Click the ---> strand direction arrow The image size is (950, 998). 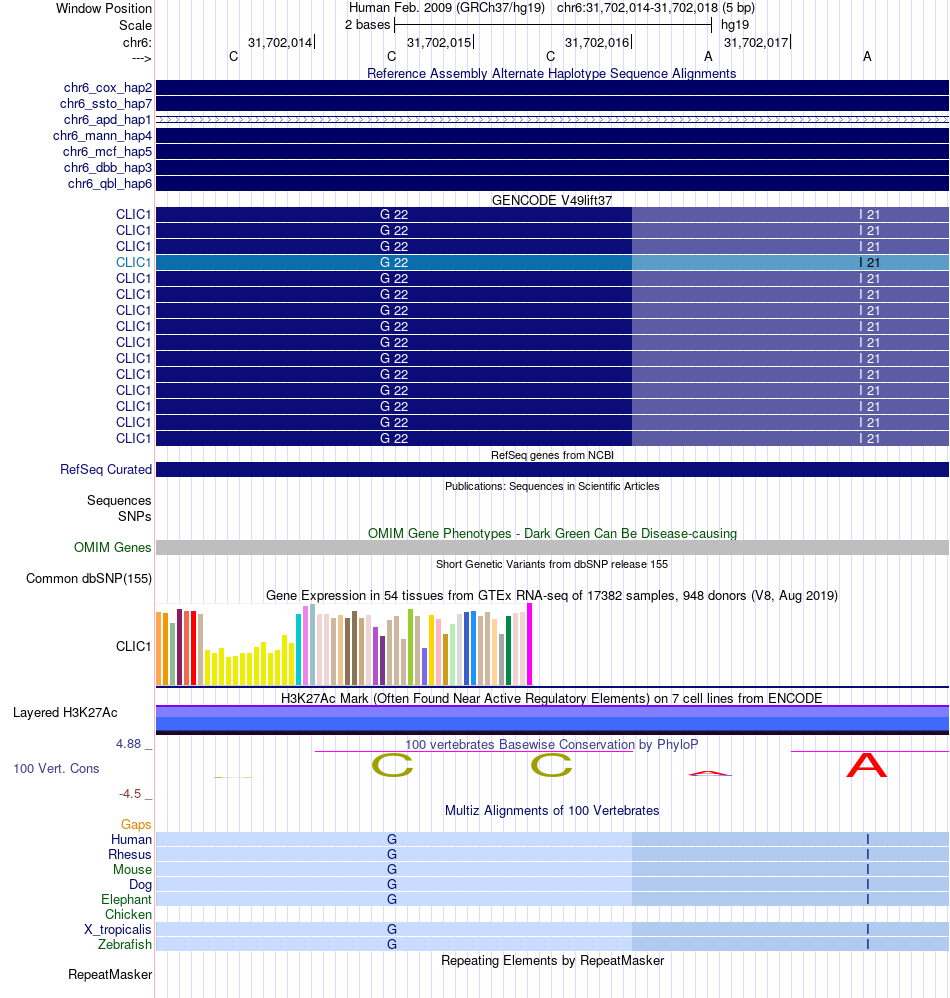141,59
